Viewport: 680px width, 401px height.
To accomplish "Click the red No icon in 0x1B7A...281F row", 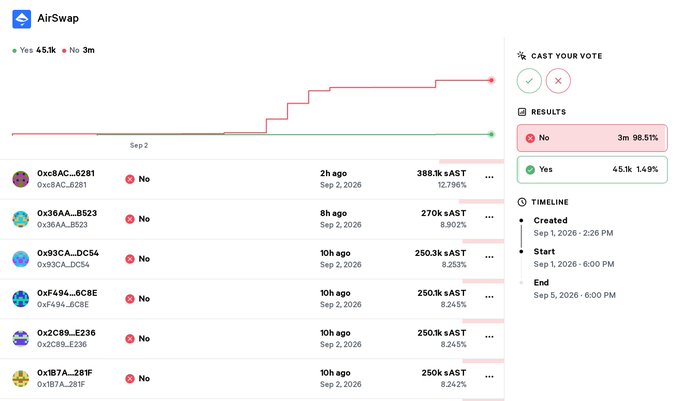I will point(130,378).
